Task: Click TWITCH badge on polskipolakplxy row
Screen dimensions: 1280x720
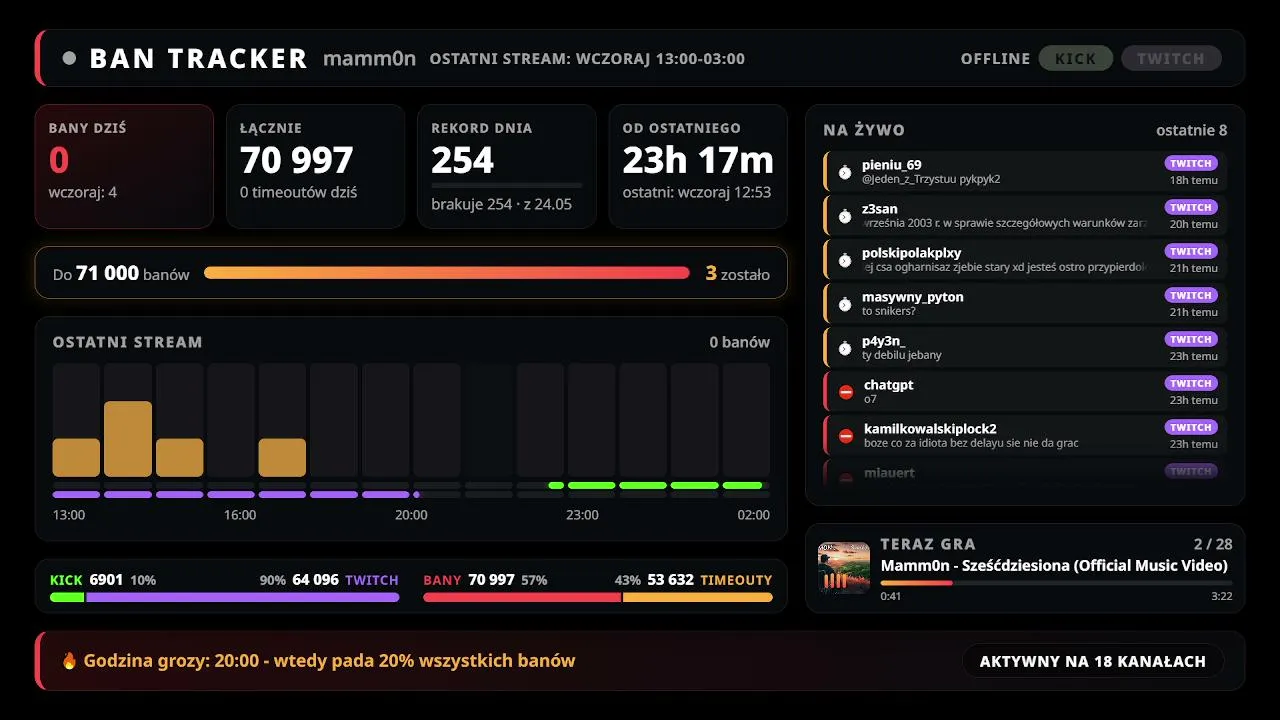Action: 1191,251
